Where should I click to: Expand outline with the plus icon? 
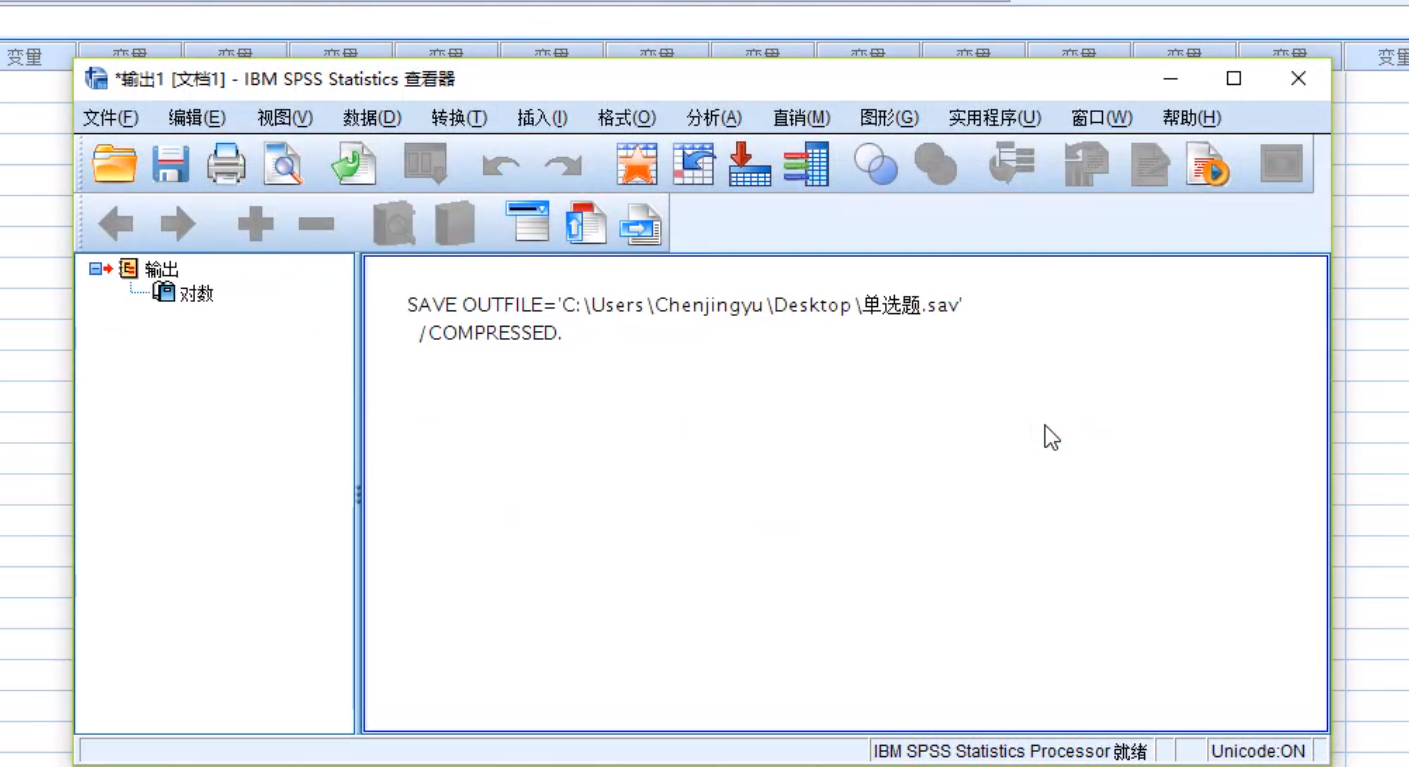pyautogui.click(x=255, y=224)
